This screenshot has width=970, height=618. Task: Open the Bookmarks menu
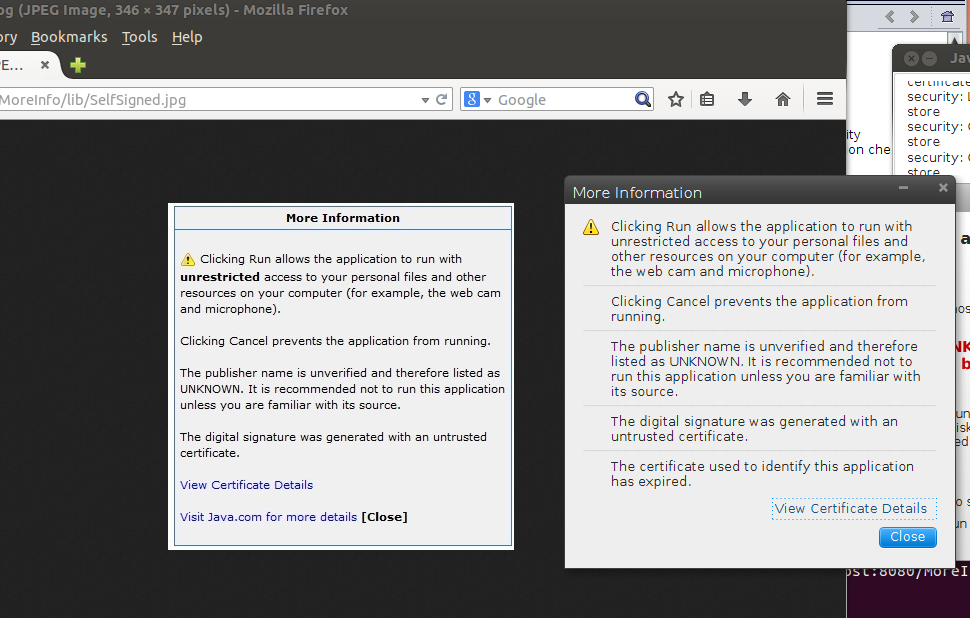pos(69,37)
